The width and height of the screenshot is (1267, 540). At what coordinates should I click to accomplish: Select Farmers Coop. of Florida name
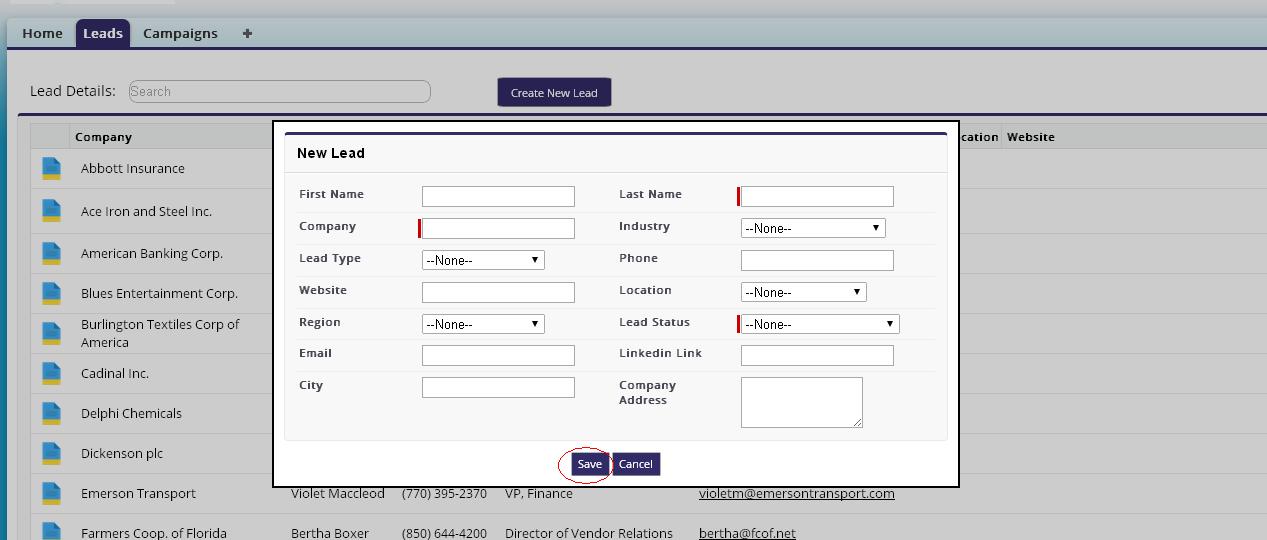154,533
